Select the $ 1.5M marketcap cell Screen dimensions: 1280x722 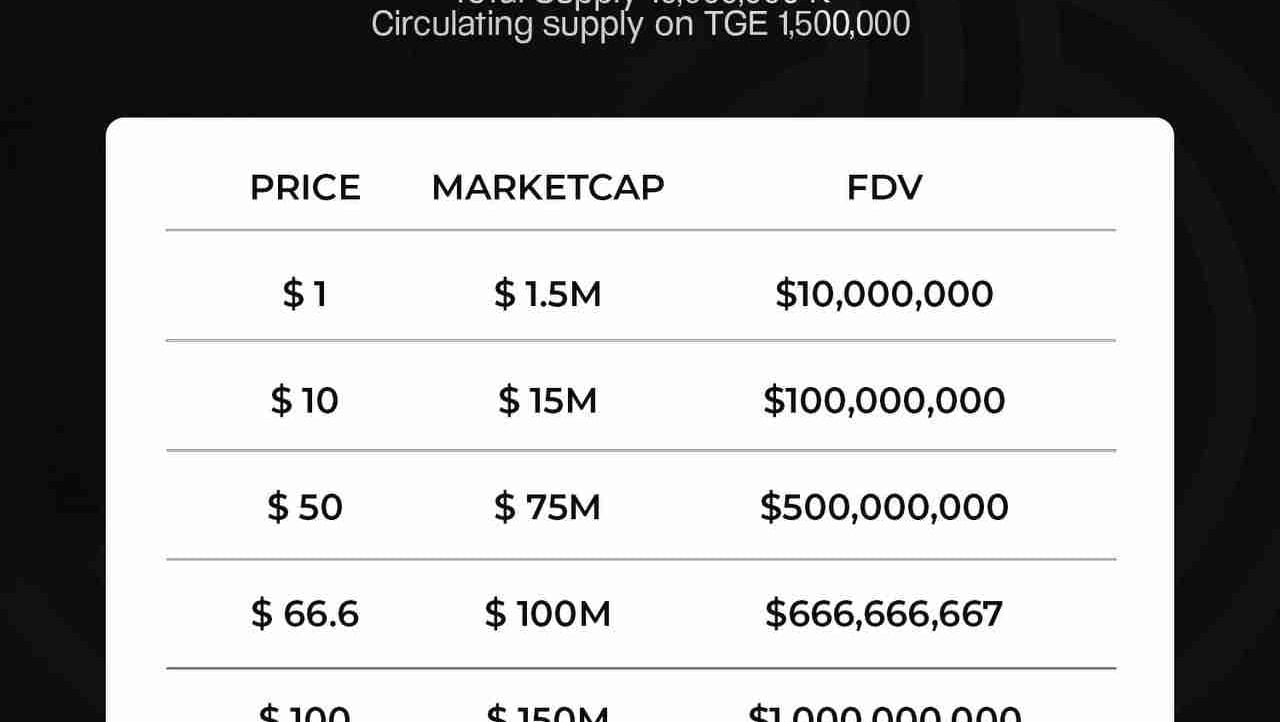547,294
